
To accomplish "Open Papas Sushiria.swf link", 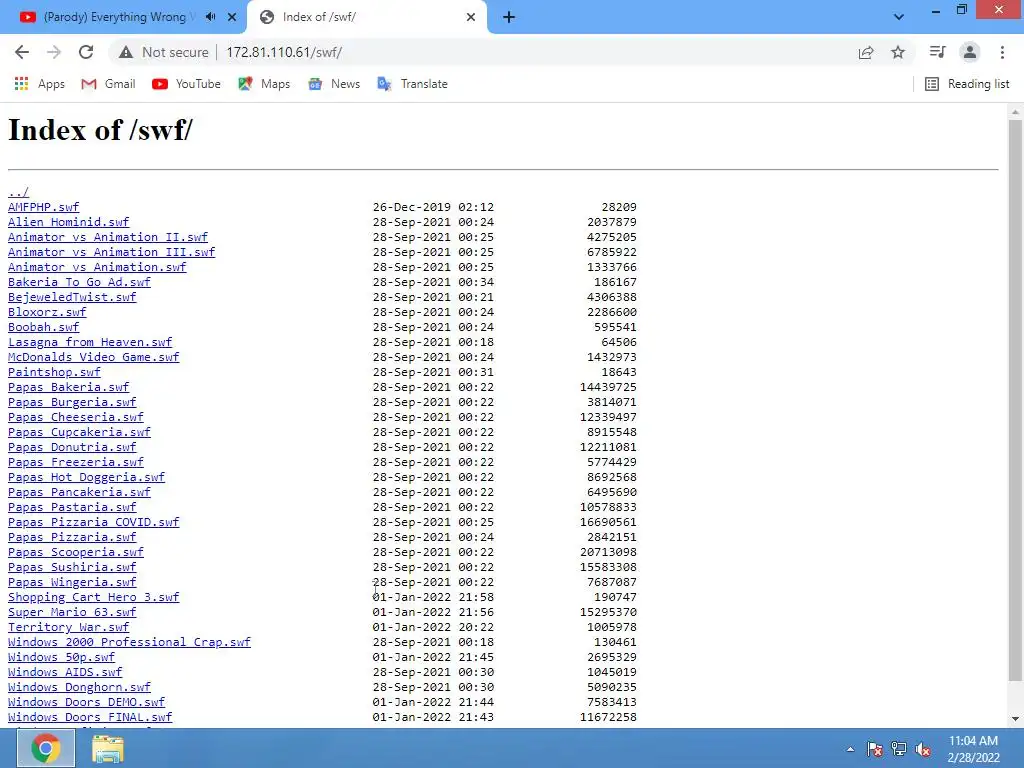I will point(72,568).
